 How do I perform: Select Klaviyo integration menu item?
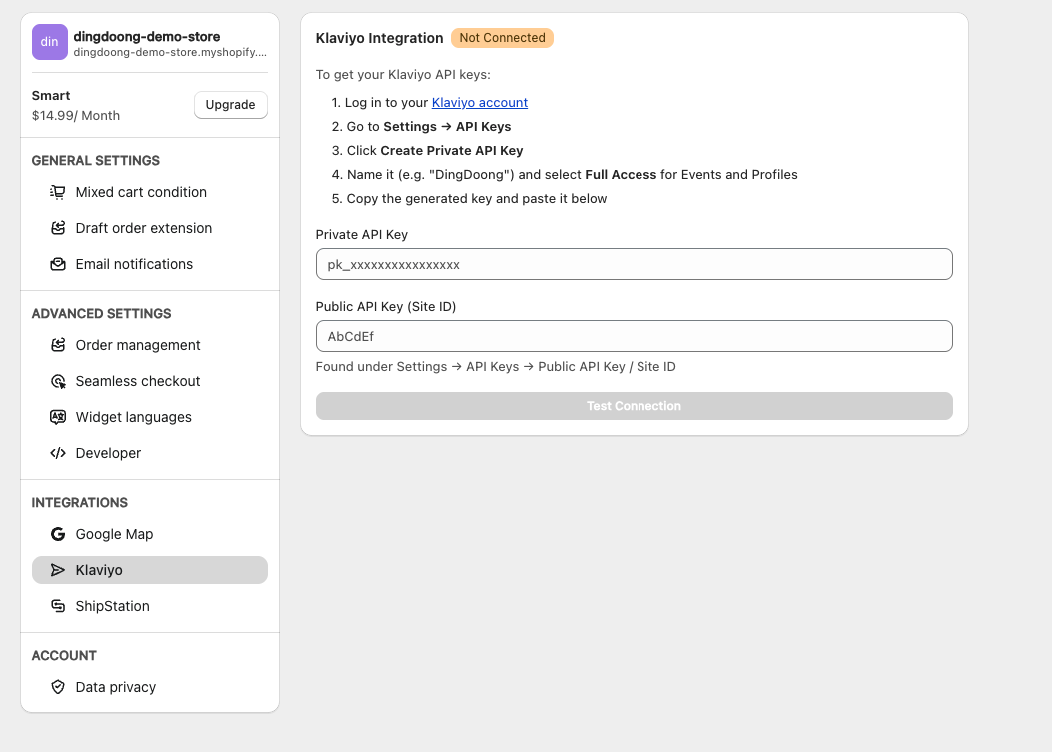pyautogui.click(x=150, y=570)
